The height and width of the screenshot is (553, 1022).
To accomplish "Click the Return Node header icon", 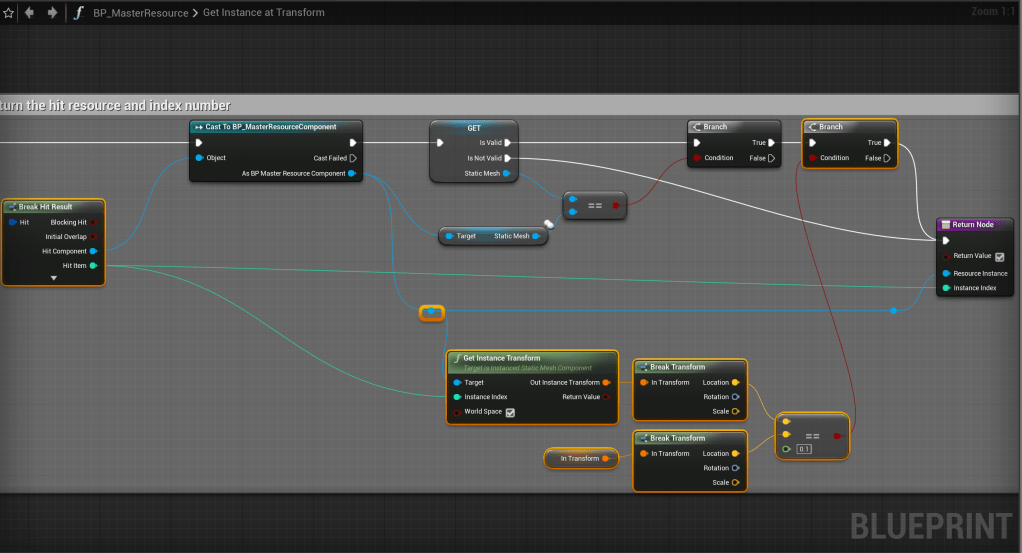I will point(946,225).
